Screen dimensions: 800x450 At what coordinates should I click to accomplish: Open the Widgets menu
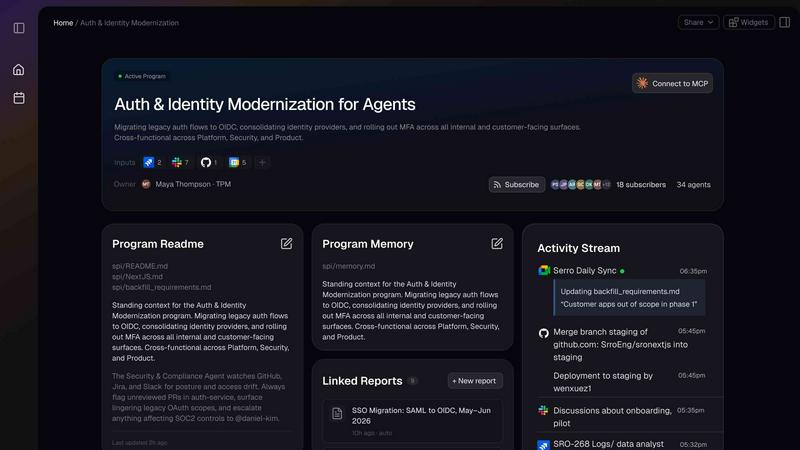[748, 22]
